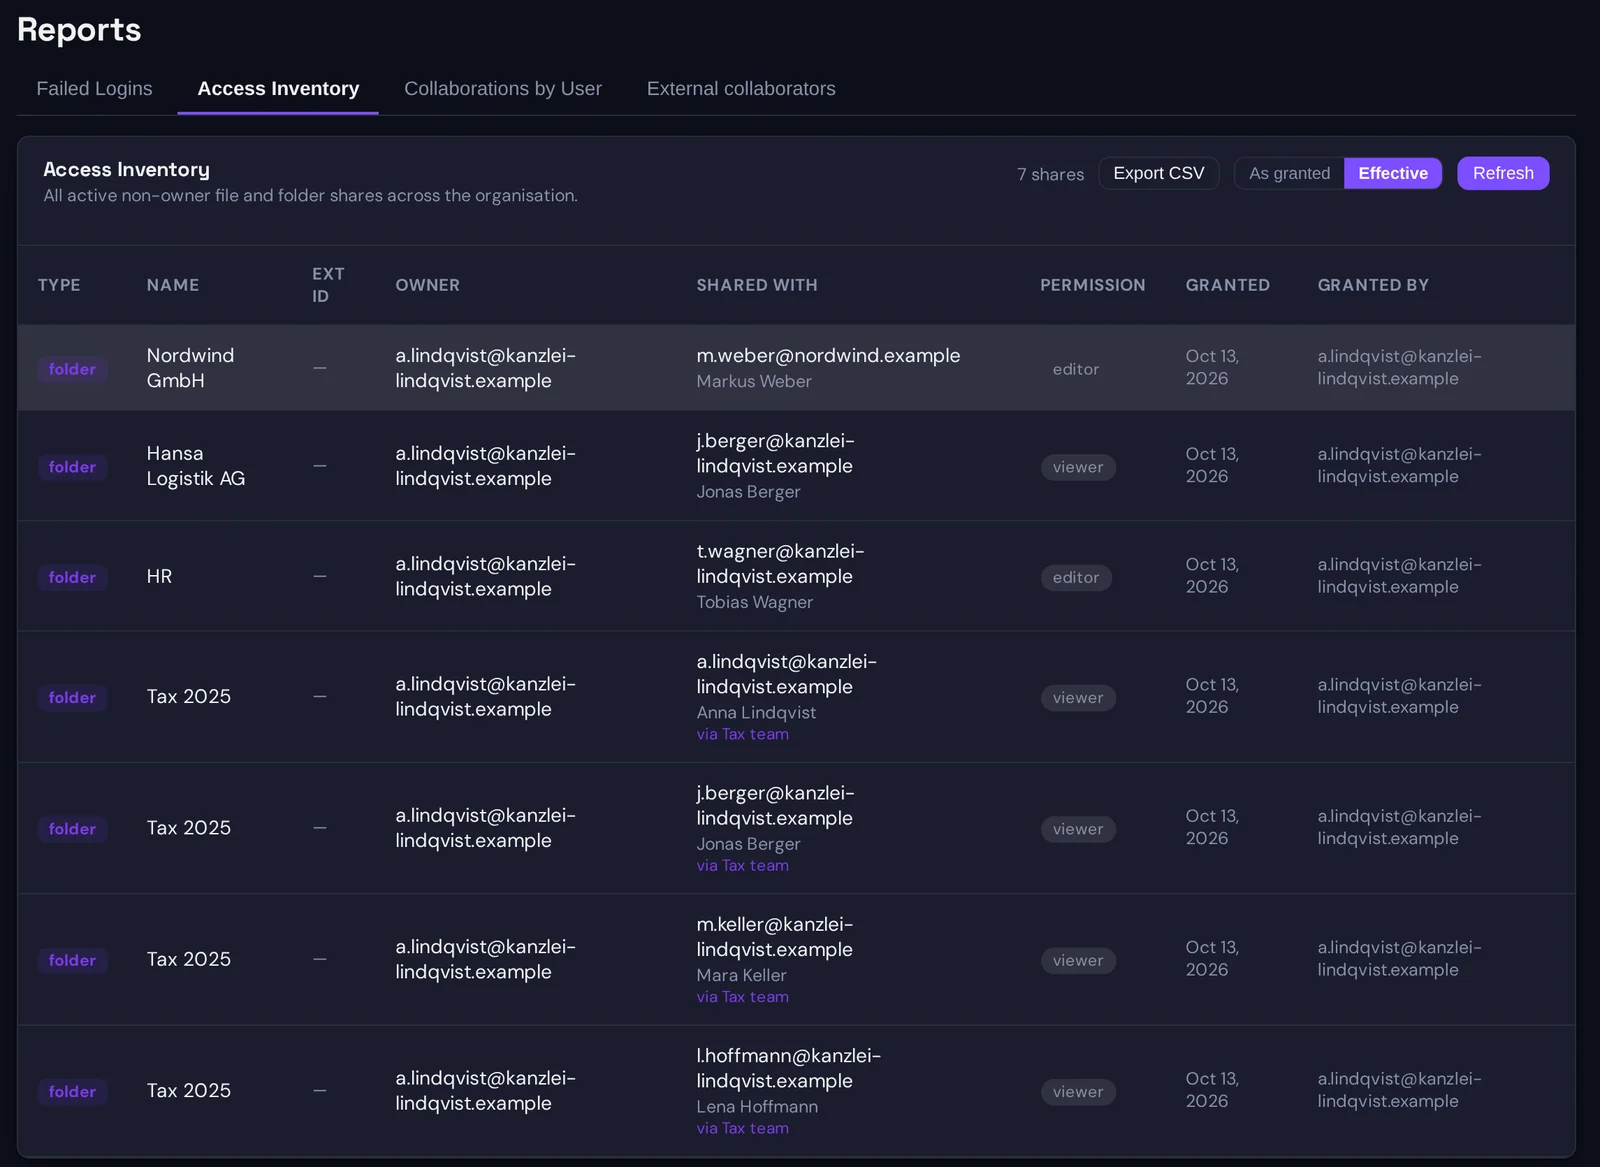Click the SHARED WITH column header
Screen dimensions: 1600x1167
pyautogui.click(x=757, y=285)
